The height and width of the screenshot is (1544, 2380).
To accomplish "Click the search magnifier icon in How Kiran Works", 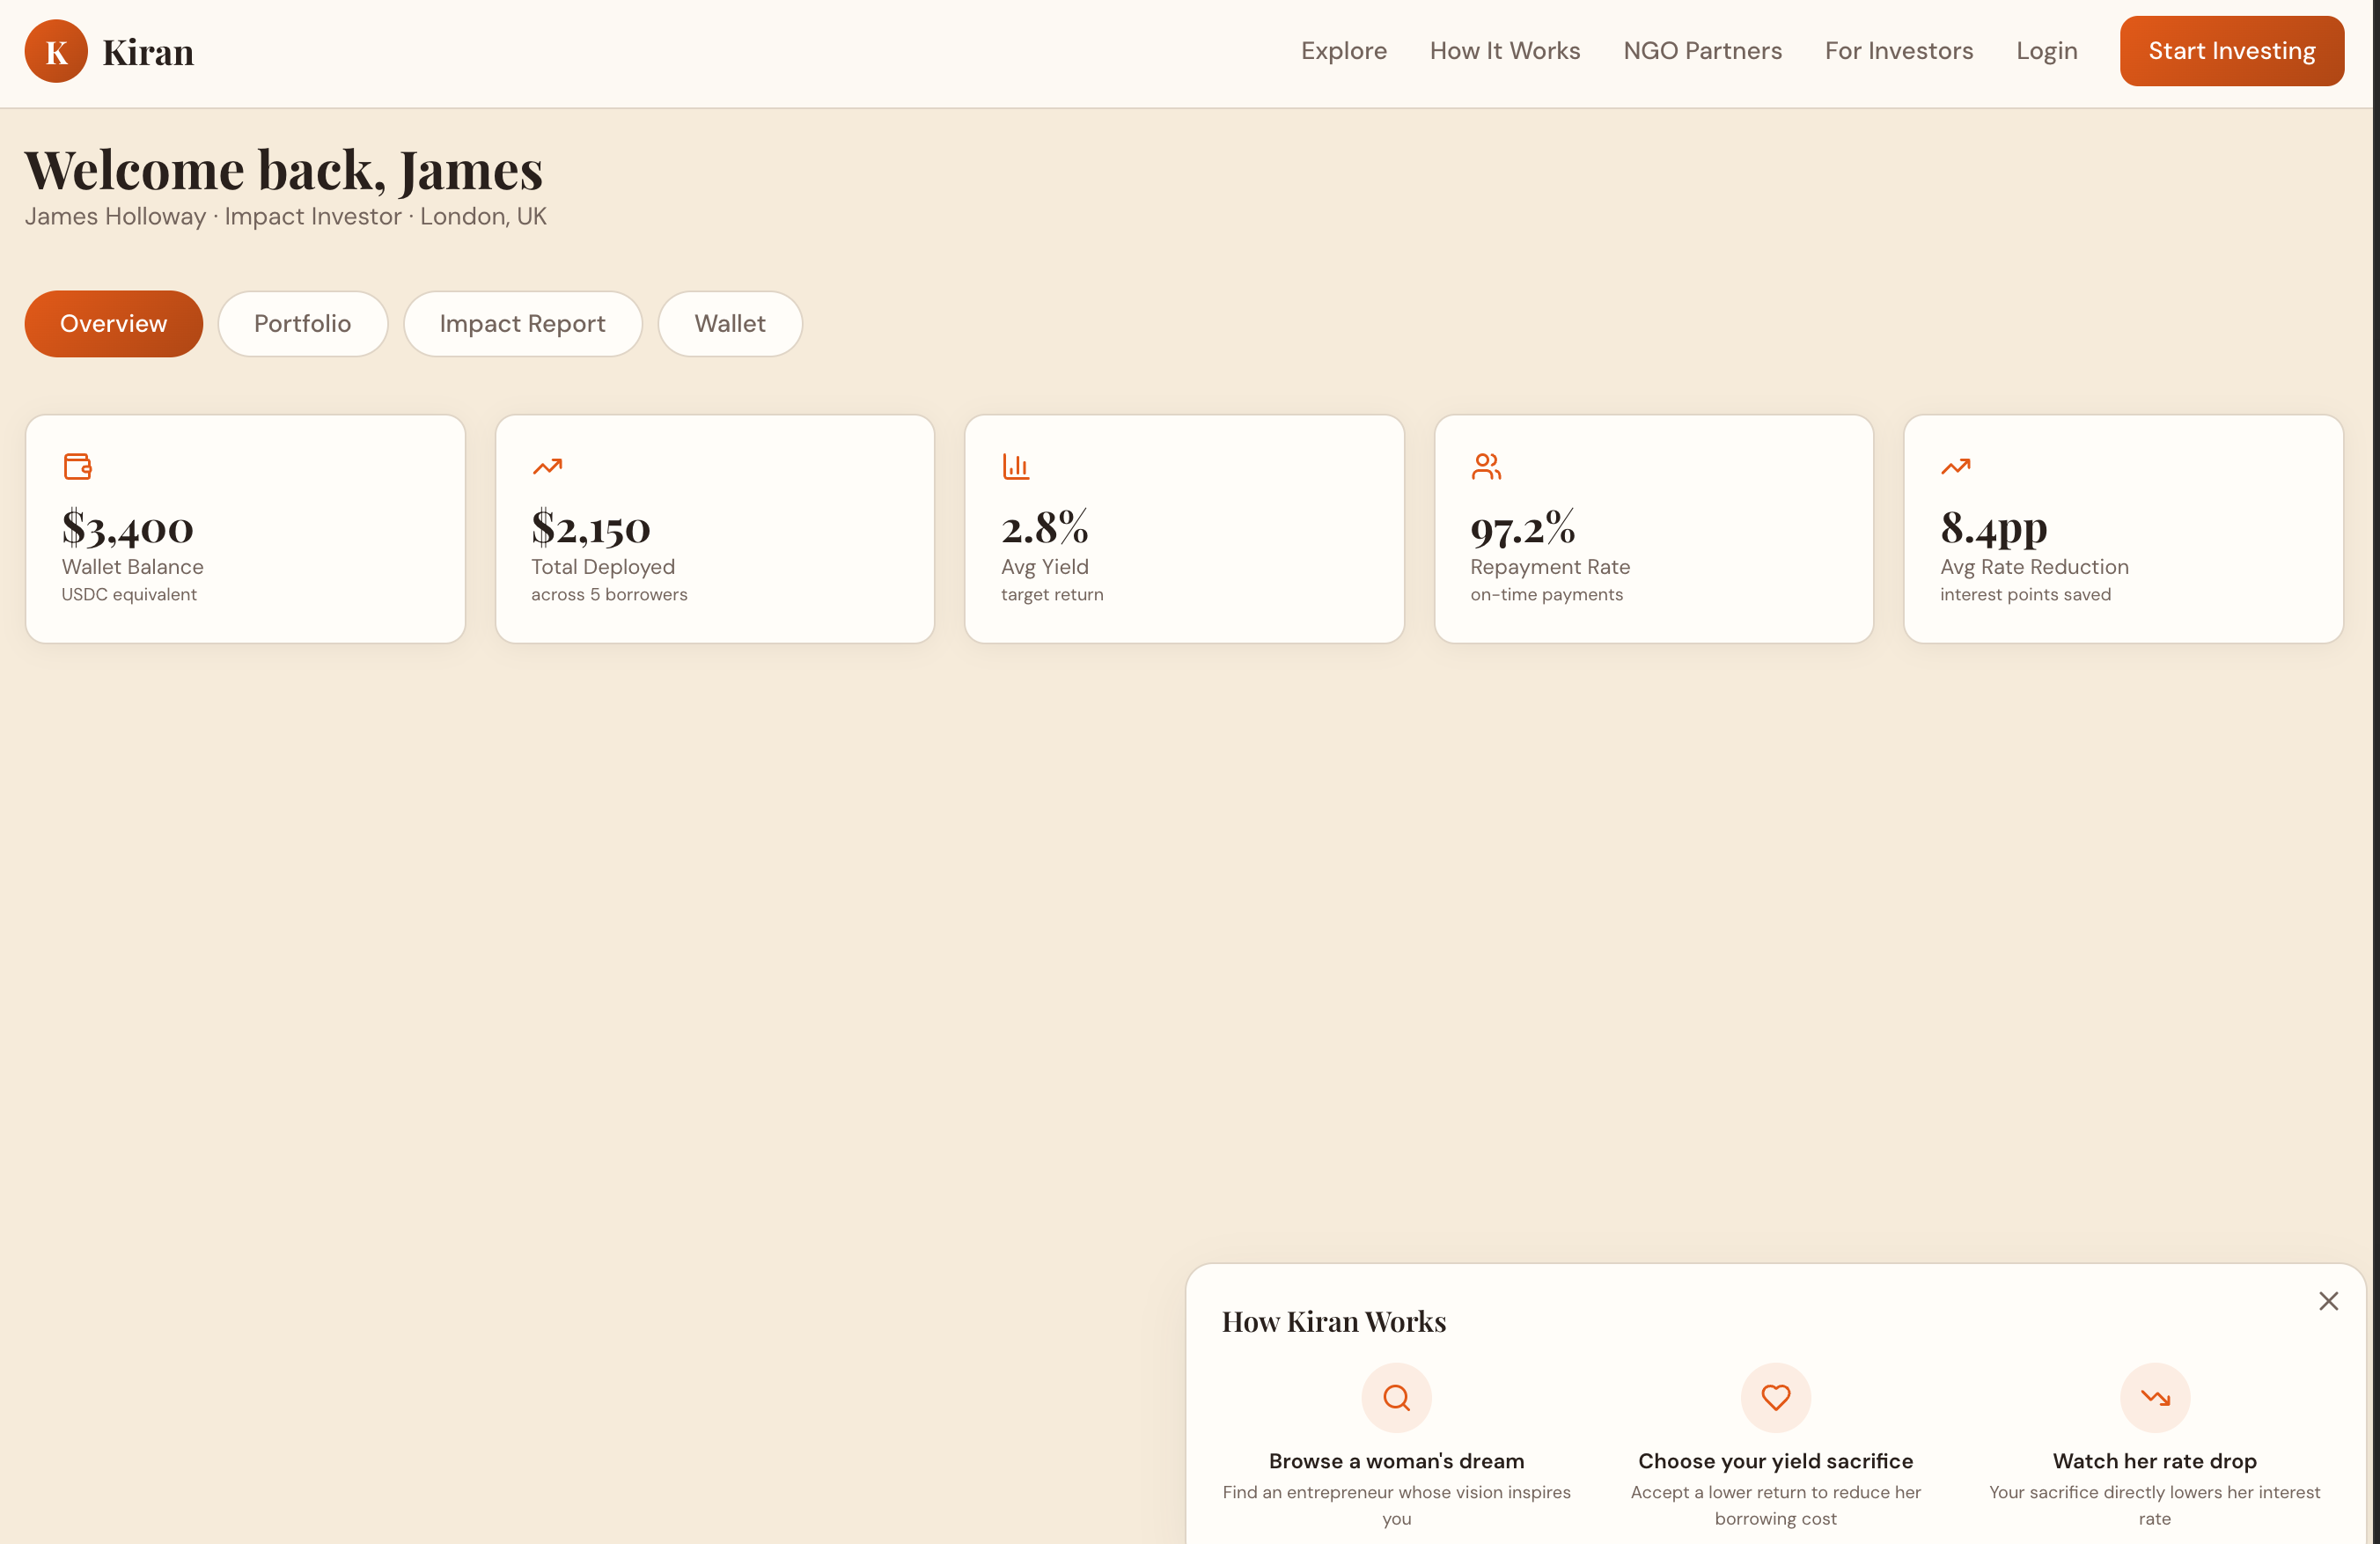I will tap(1396, 1397).
